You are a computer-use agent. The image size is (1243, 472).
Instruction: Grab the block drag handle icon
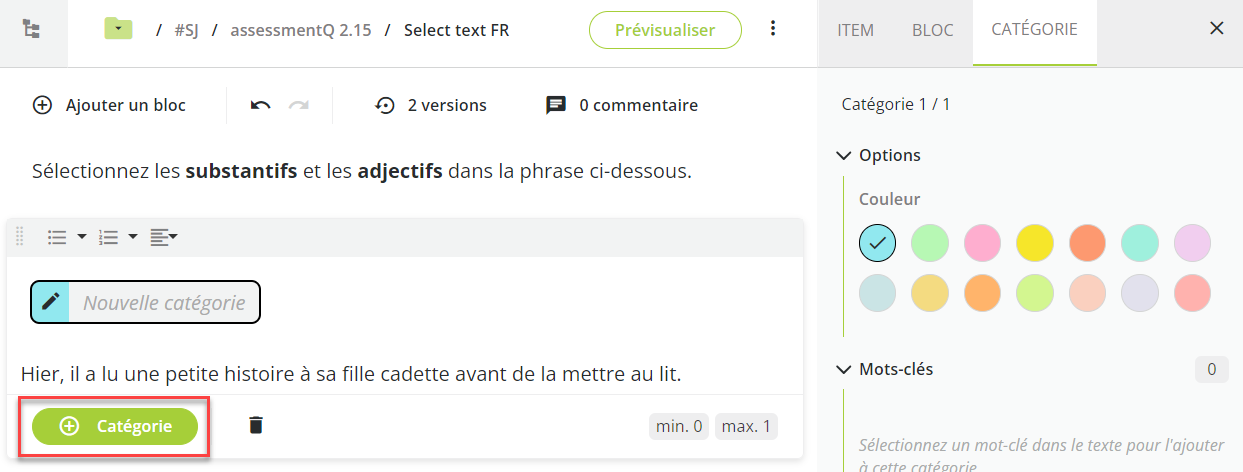(x=19, y=237)
